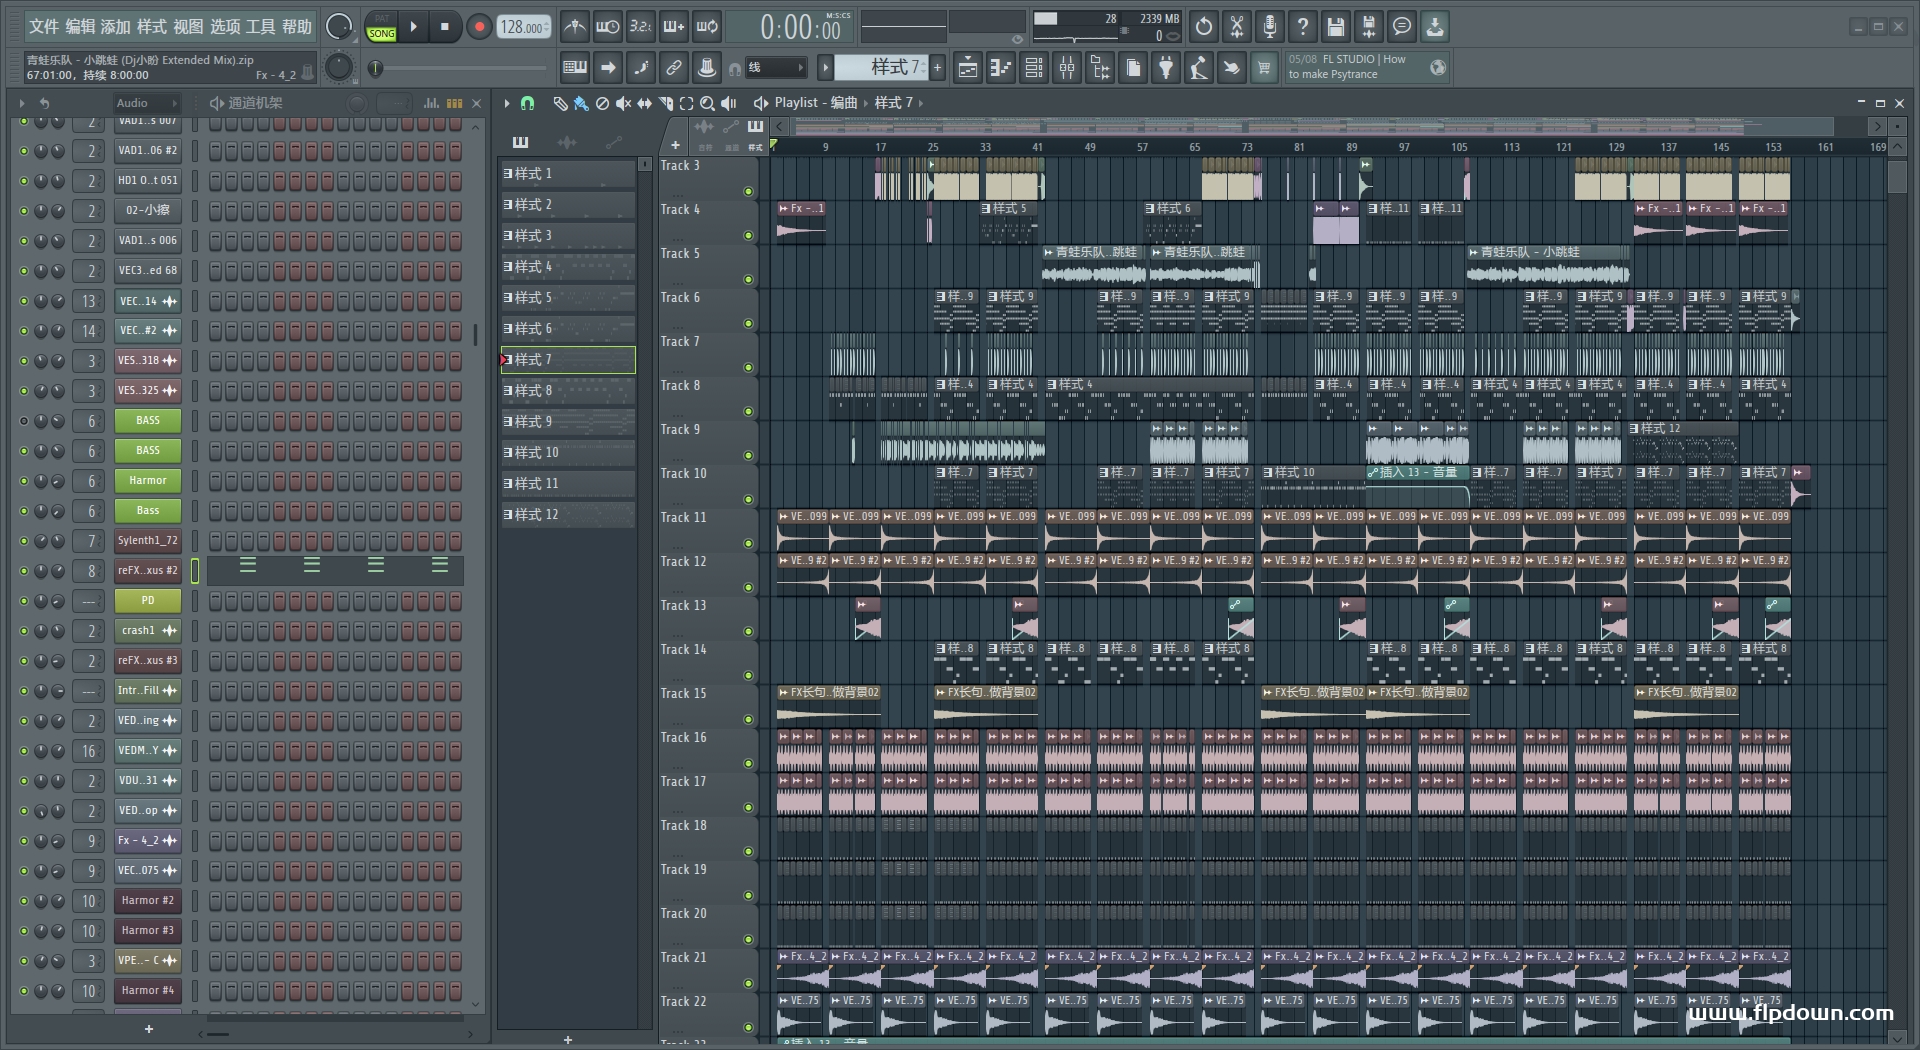Open the help question mark icon

pyautogui.click(x=1303, y=27)
